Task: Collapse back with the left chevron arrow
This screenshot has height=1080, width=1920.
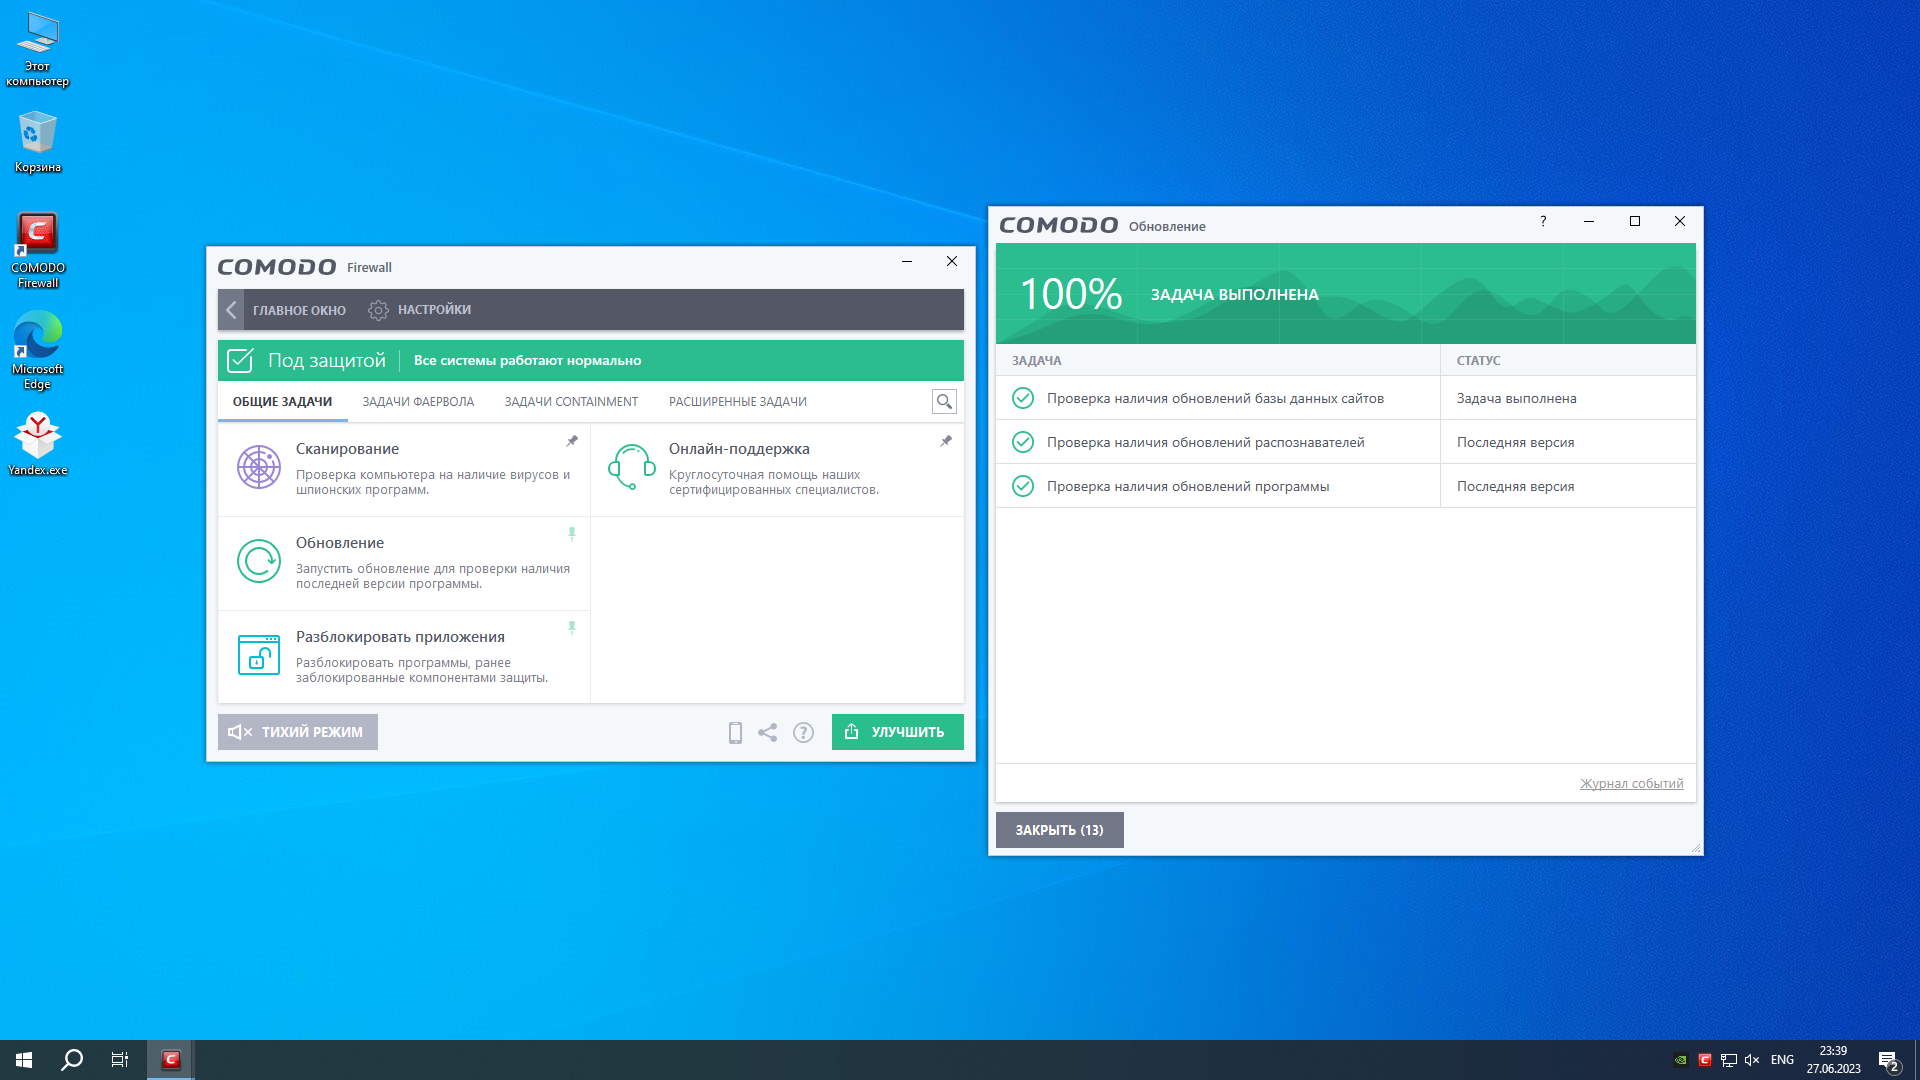Action: click(231, 310)
